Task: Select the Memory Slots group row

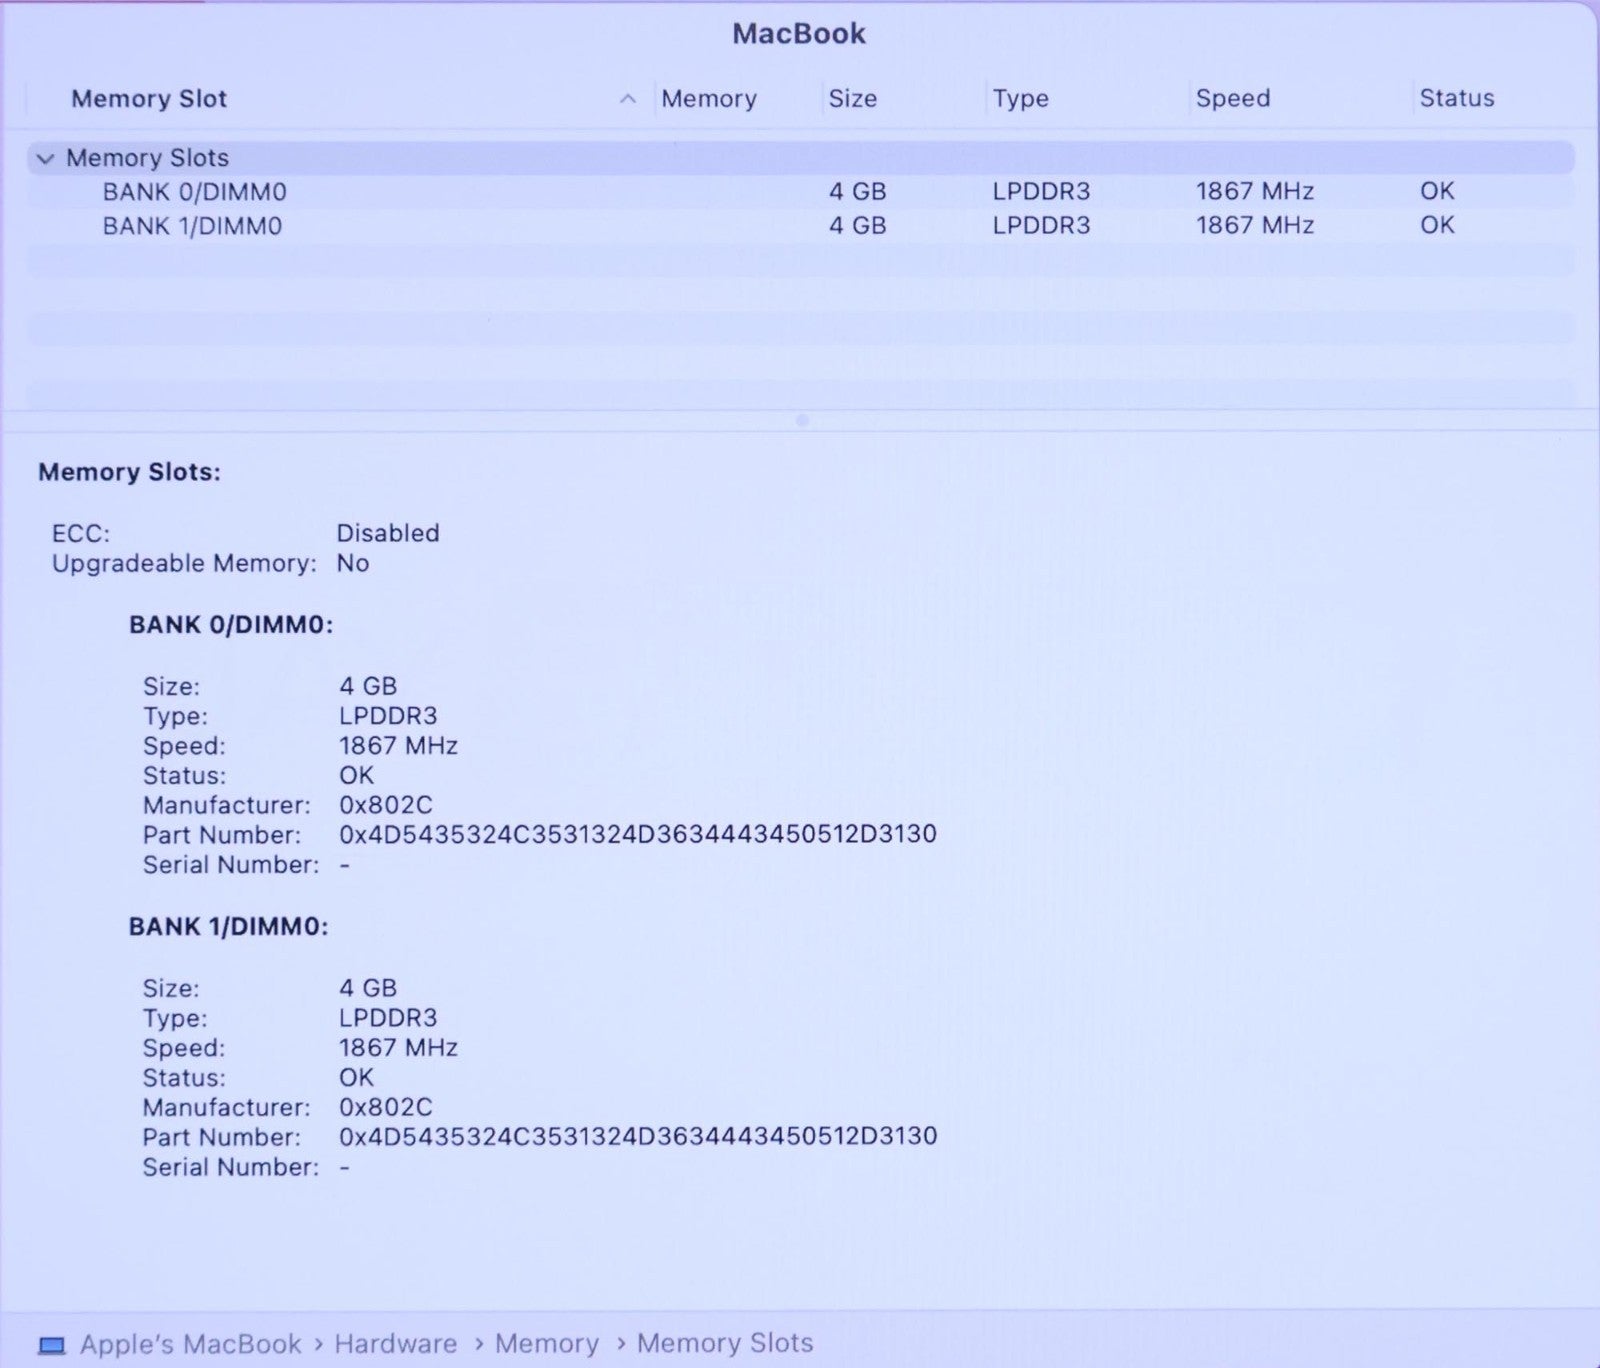Action: 800,158
